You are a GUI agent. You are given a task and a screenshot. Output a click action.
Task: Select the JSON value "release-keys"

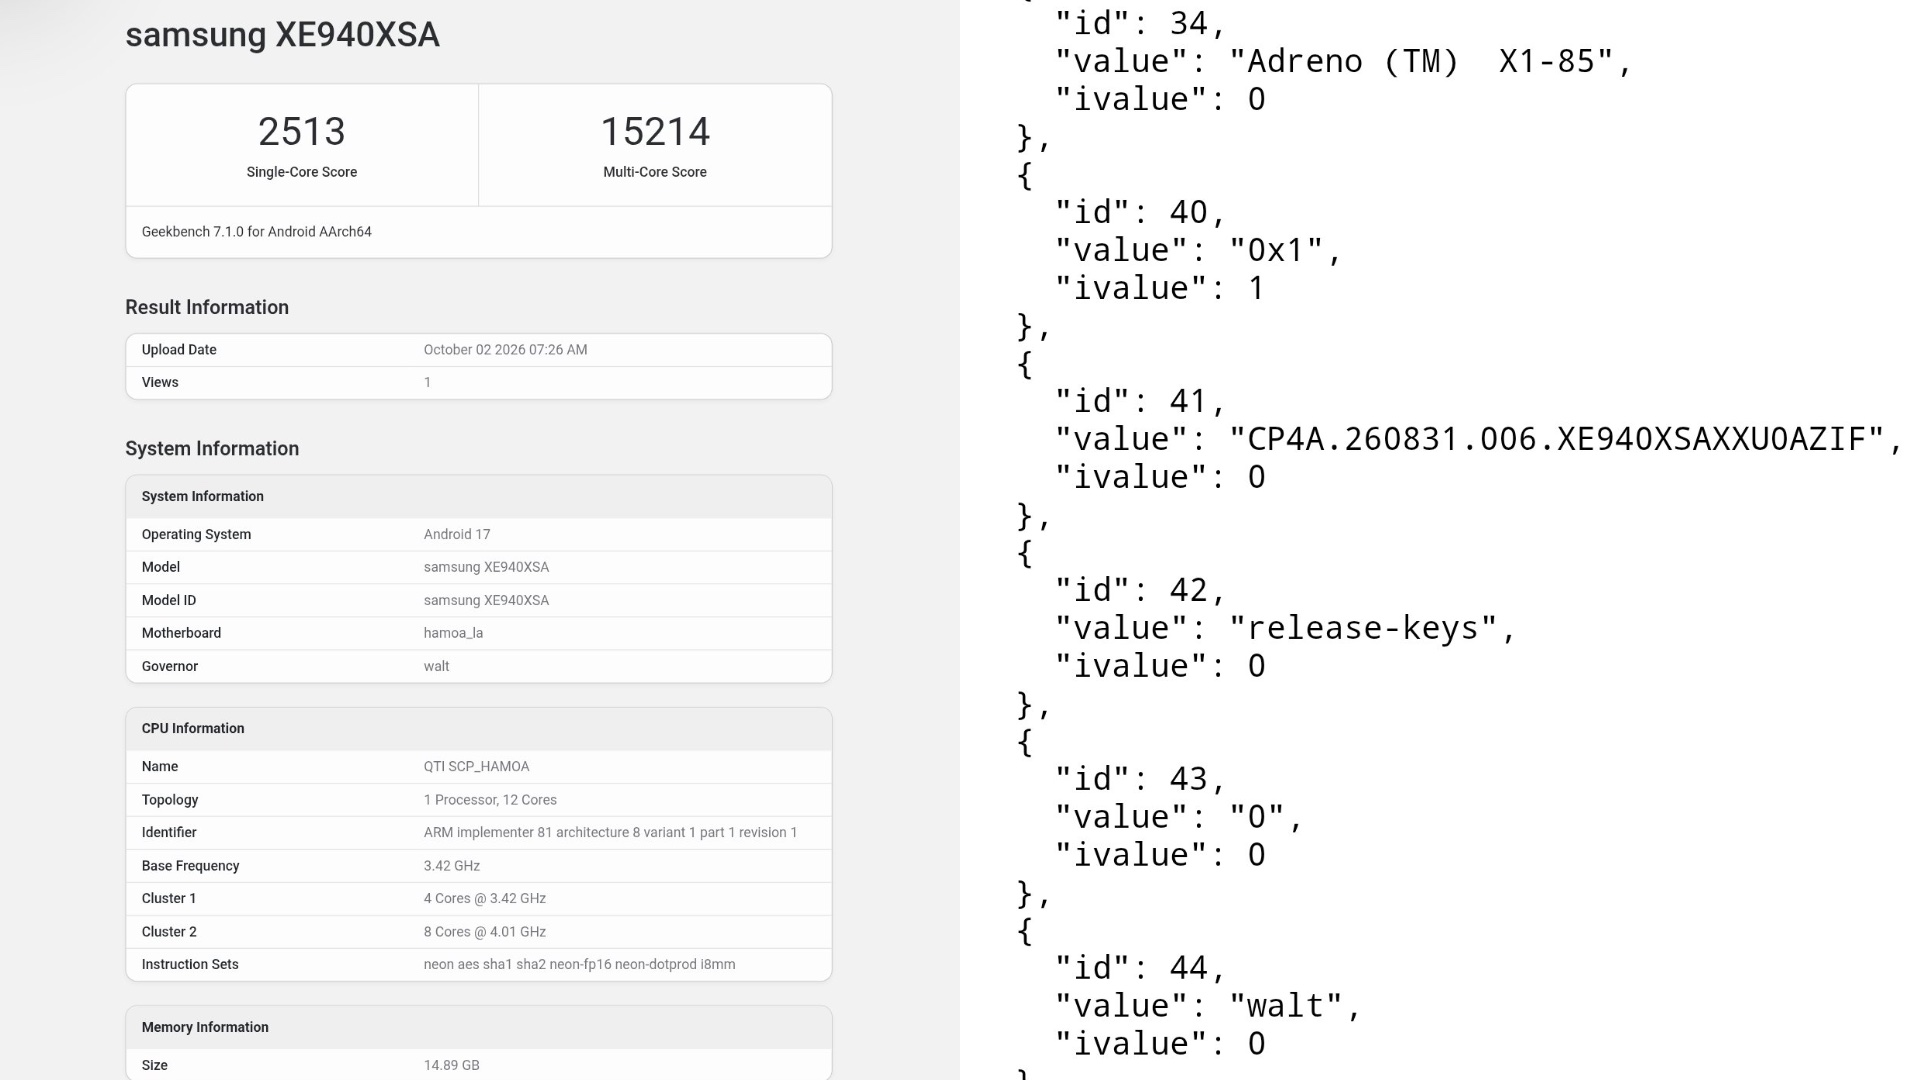[x=1363, y=628]
